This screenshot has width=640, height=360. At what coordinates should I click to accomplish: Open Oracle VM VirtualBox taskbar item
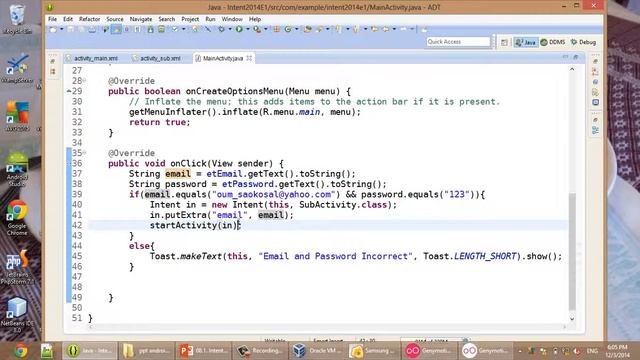tap(317, 351)
